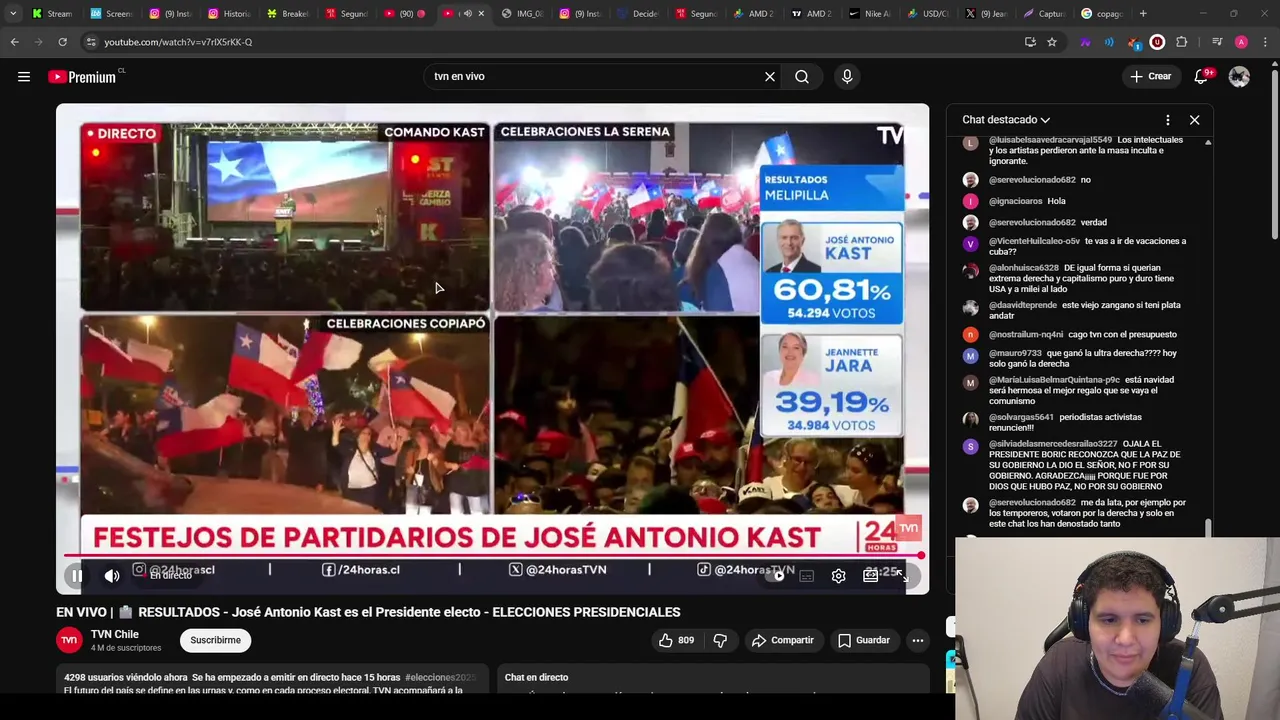Screen dimensions: 1280x720
Task: Clear the search box with the X
Action: pyautogui.click(x=770, y=77)
